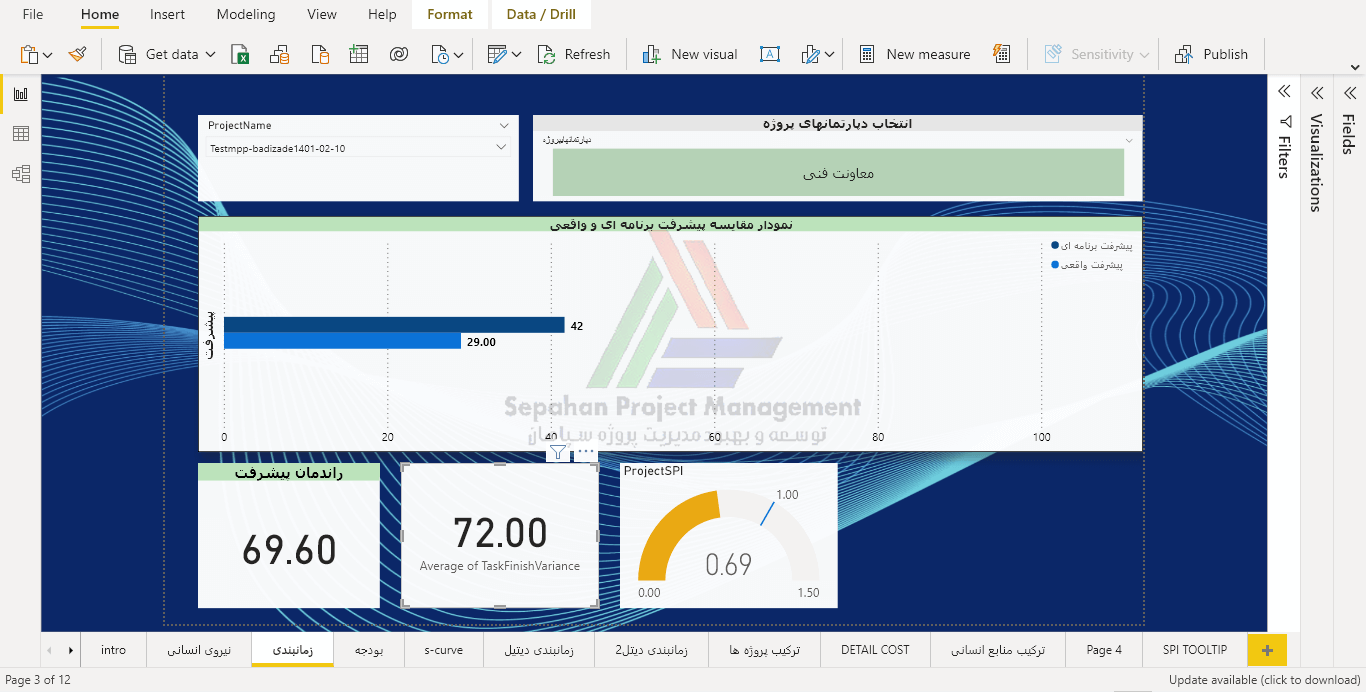The height and width of the screenshot is (692, 1366).
Task: Click the Update available notice in status bar
Action: pyautogui.click(x=1264, y=680)
